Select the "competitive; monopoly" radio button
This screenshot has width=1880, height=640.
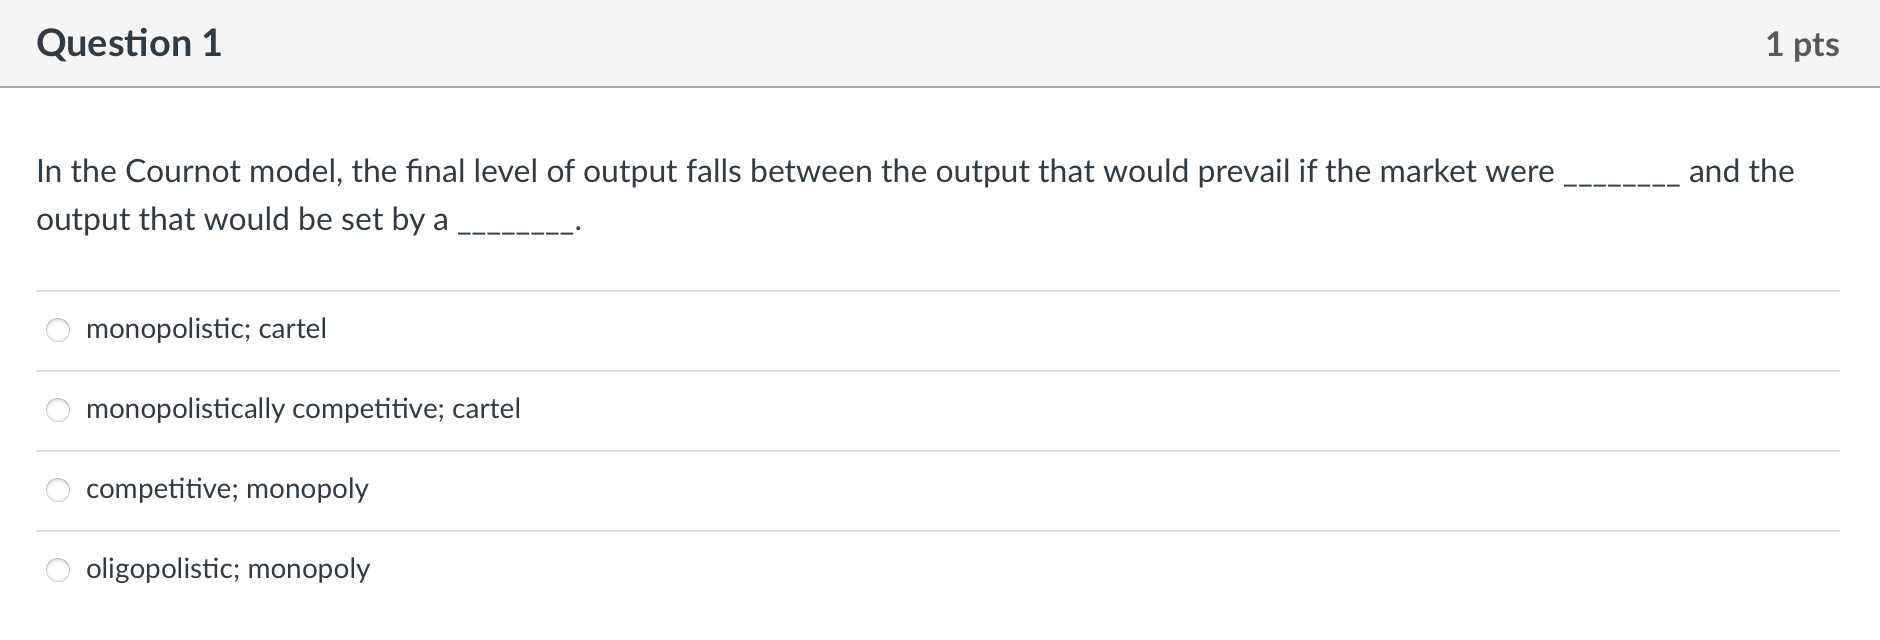tap(58, 488)
